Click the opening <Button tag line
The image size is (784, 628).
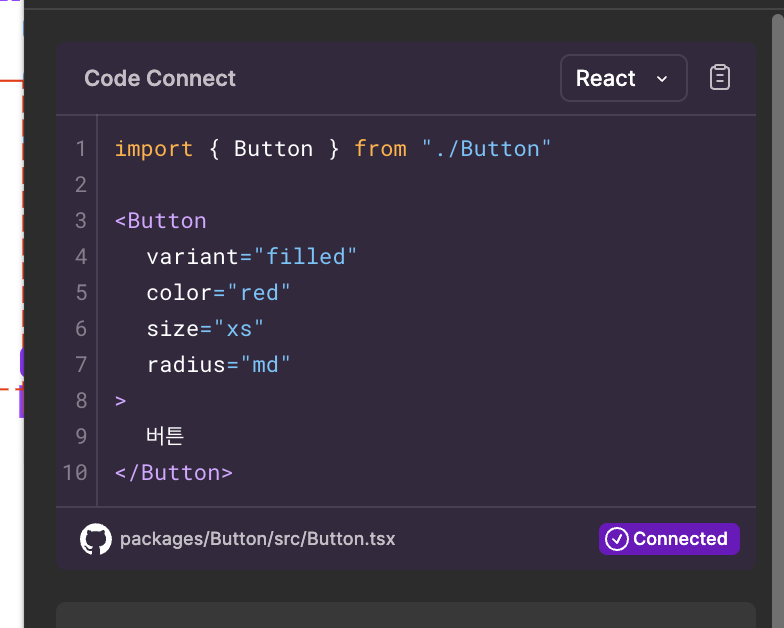click(x=160, y=221)
